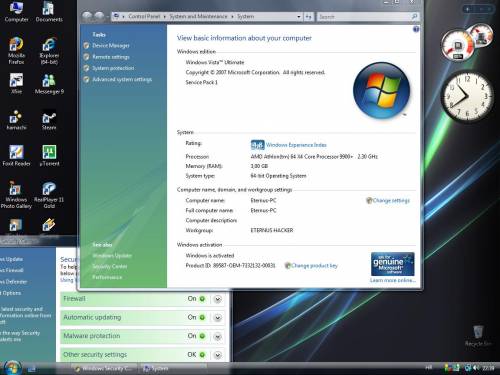Click Change settings for computer name
The height and width of the screenshot is (375, 500).
coord(391,200)
